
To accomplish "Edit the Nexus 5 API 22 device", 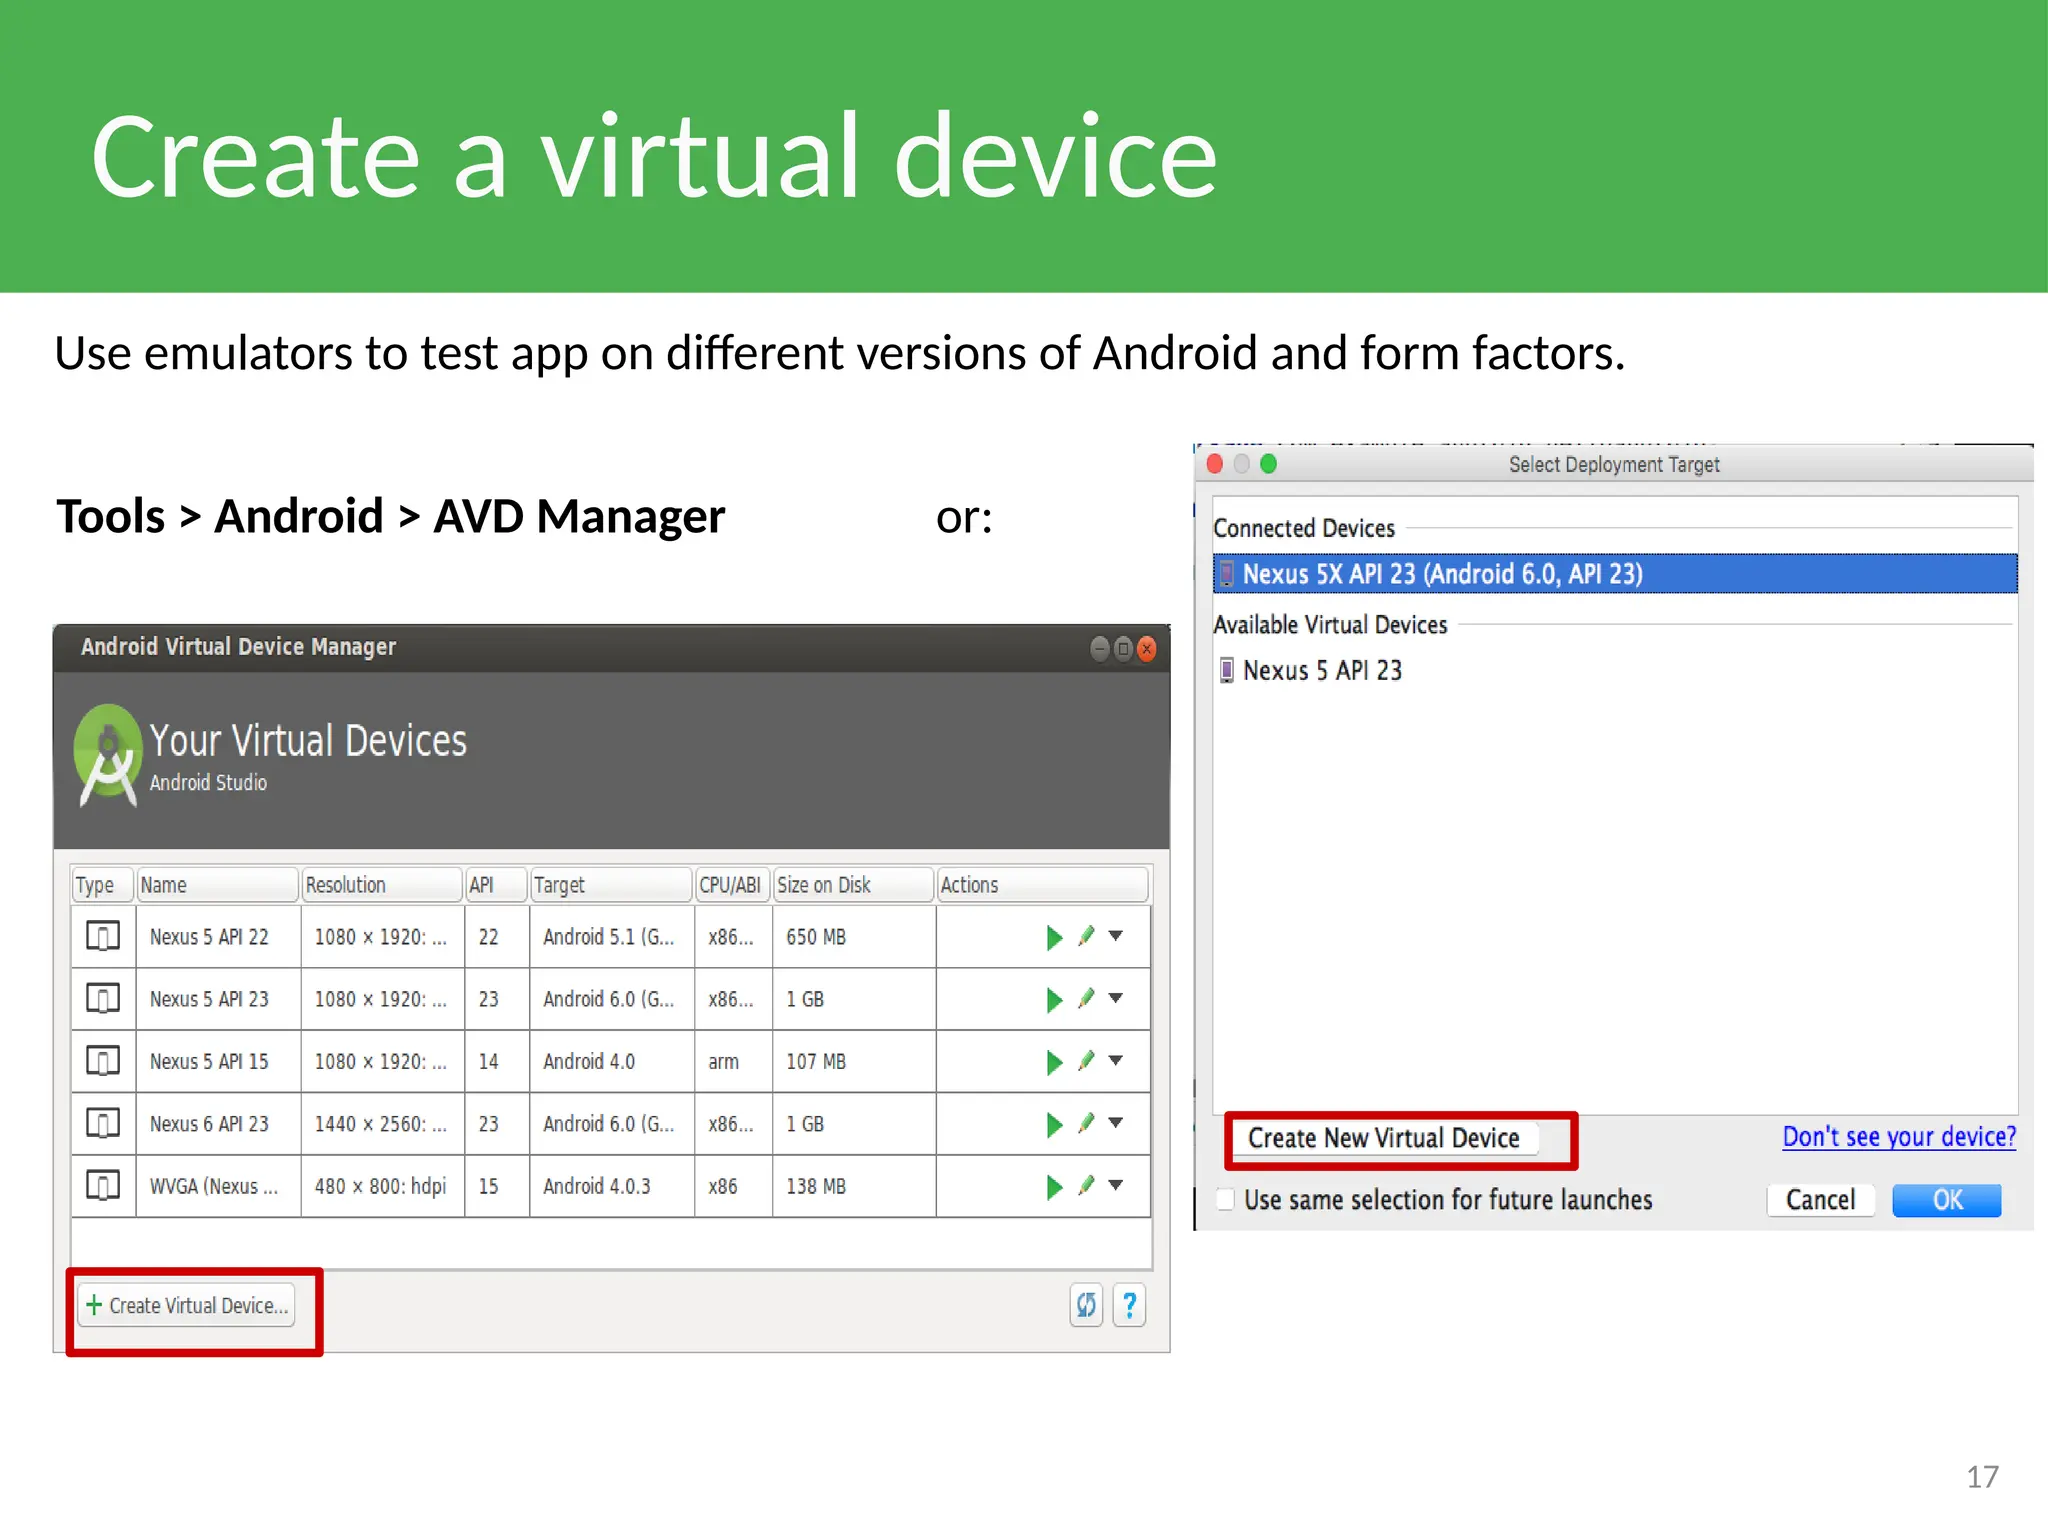I will 1087,936.
